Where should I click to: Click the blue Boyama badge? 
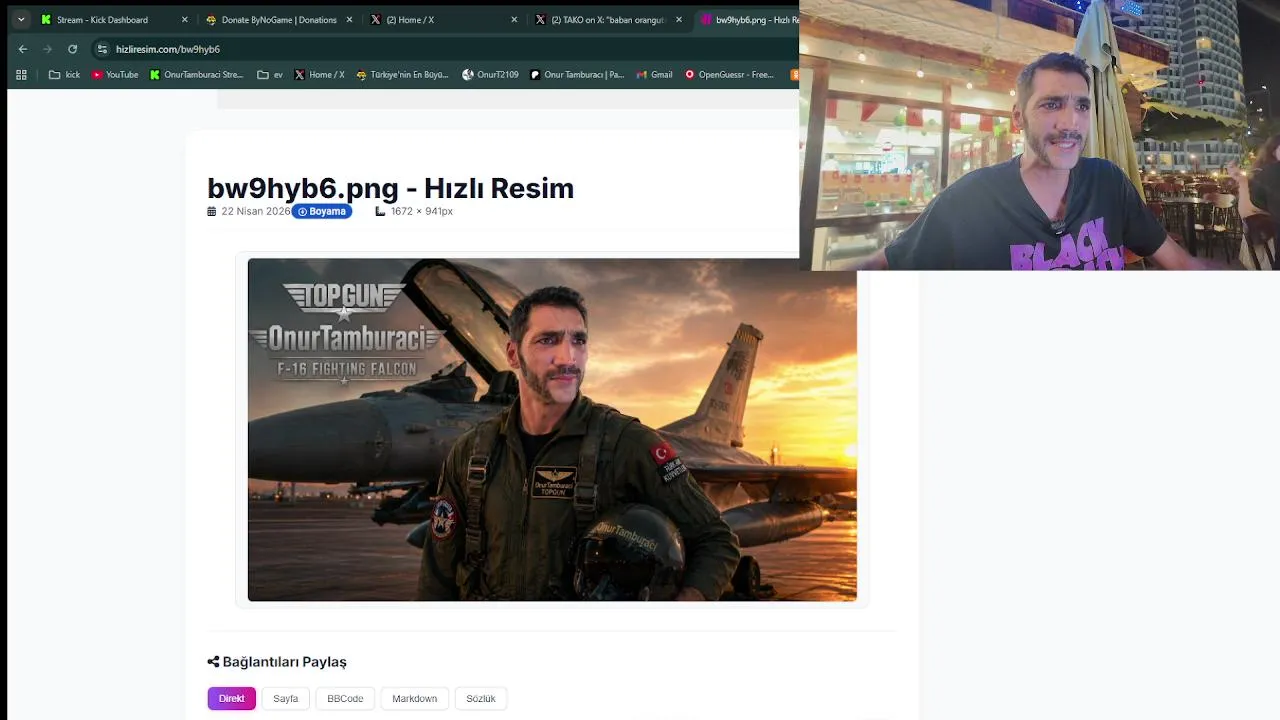(x=322, y=211)
